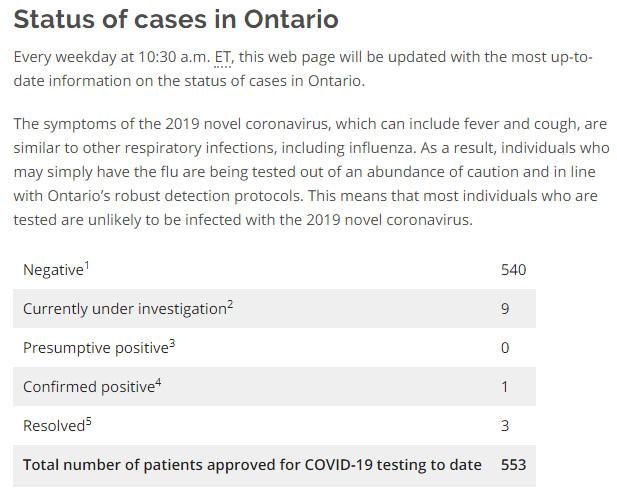Click the Total number of patients label

252,465
